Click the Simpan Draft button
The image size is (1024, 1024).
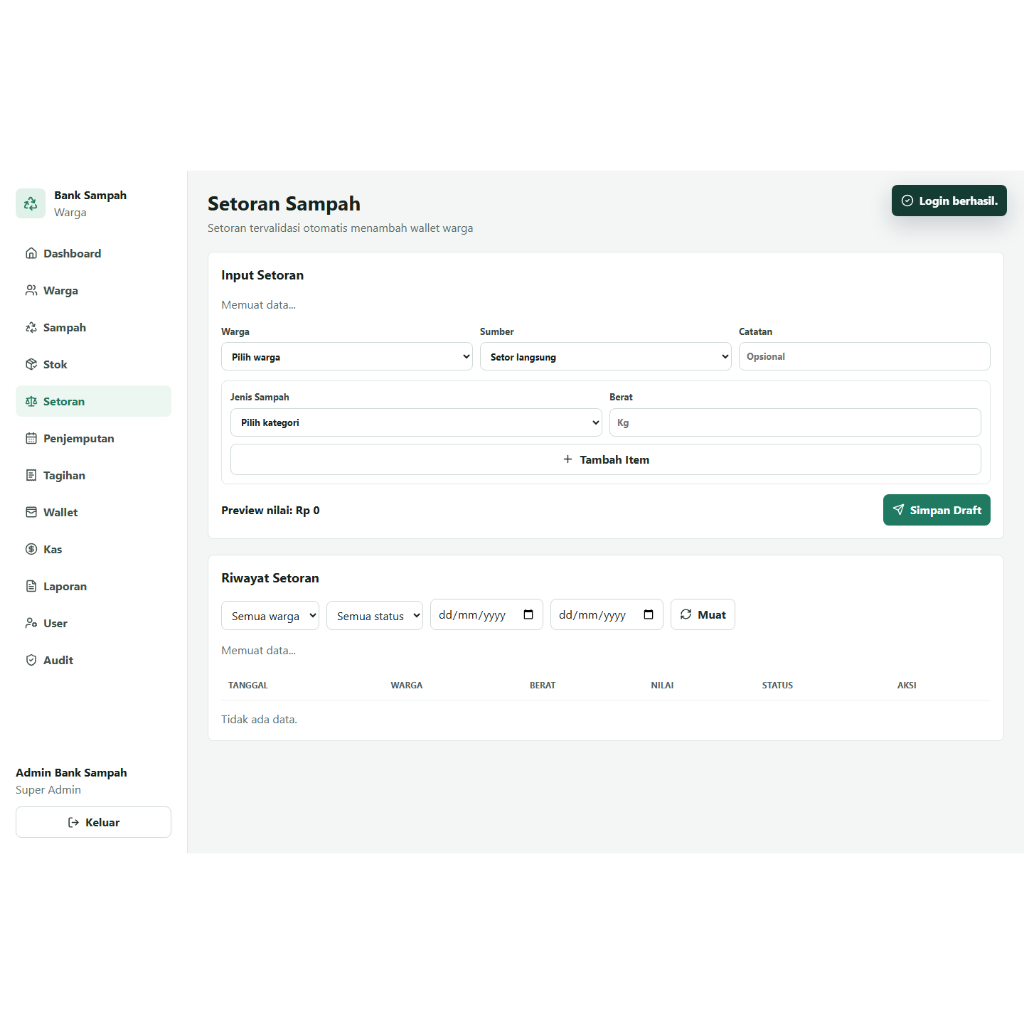tap(936, 509)
